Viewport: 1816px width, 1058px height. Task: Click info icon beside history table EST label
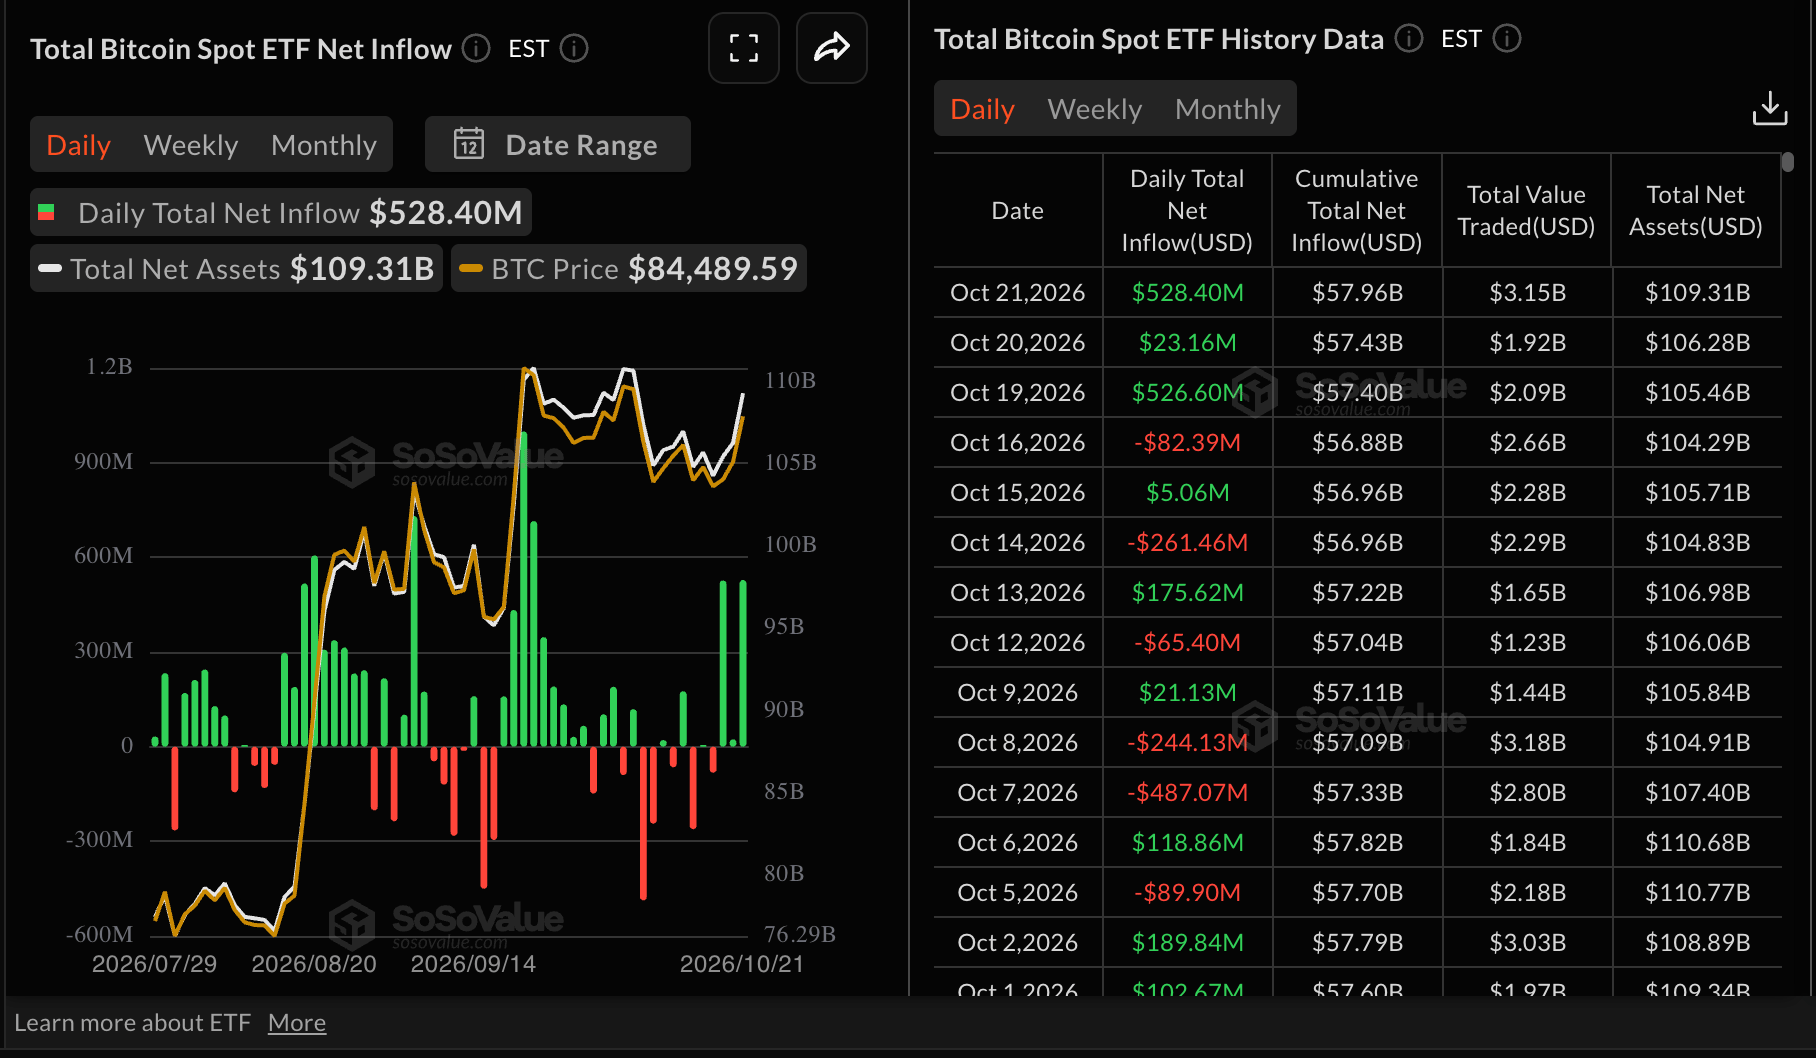click(1506, 38)
